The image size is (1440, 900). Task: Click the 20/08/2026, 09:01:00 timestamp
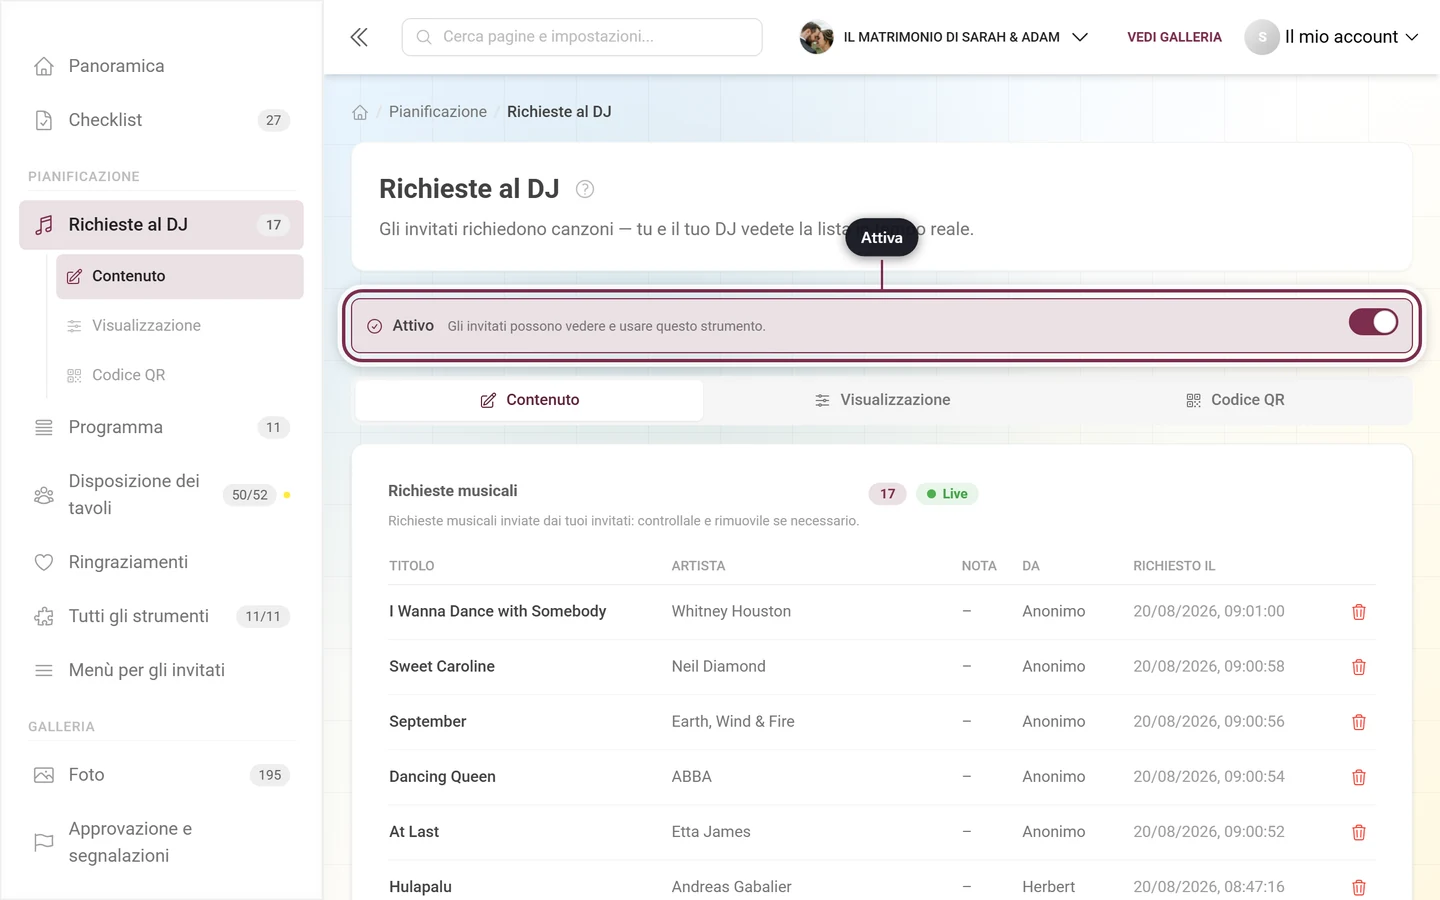[1209, 612]
